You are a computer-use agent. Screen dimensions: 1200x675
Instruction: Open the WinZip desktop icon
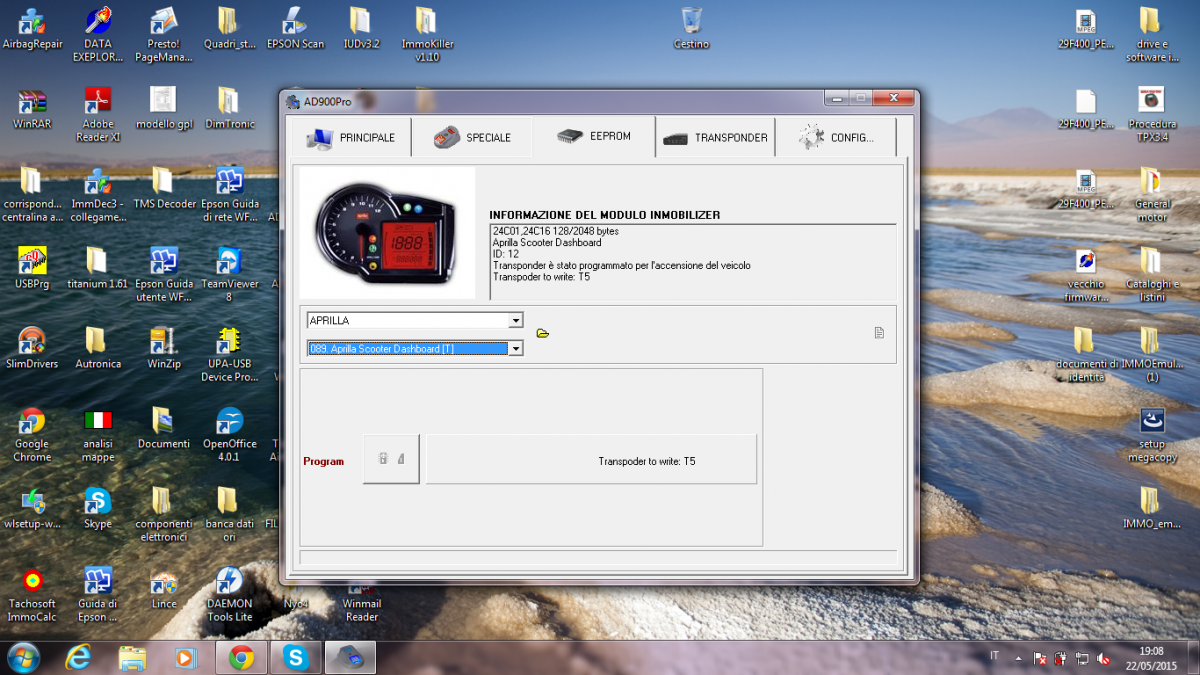pos(163,348)
